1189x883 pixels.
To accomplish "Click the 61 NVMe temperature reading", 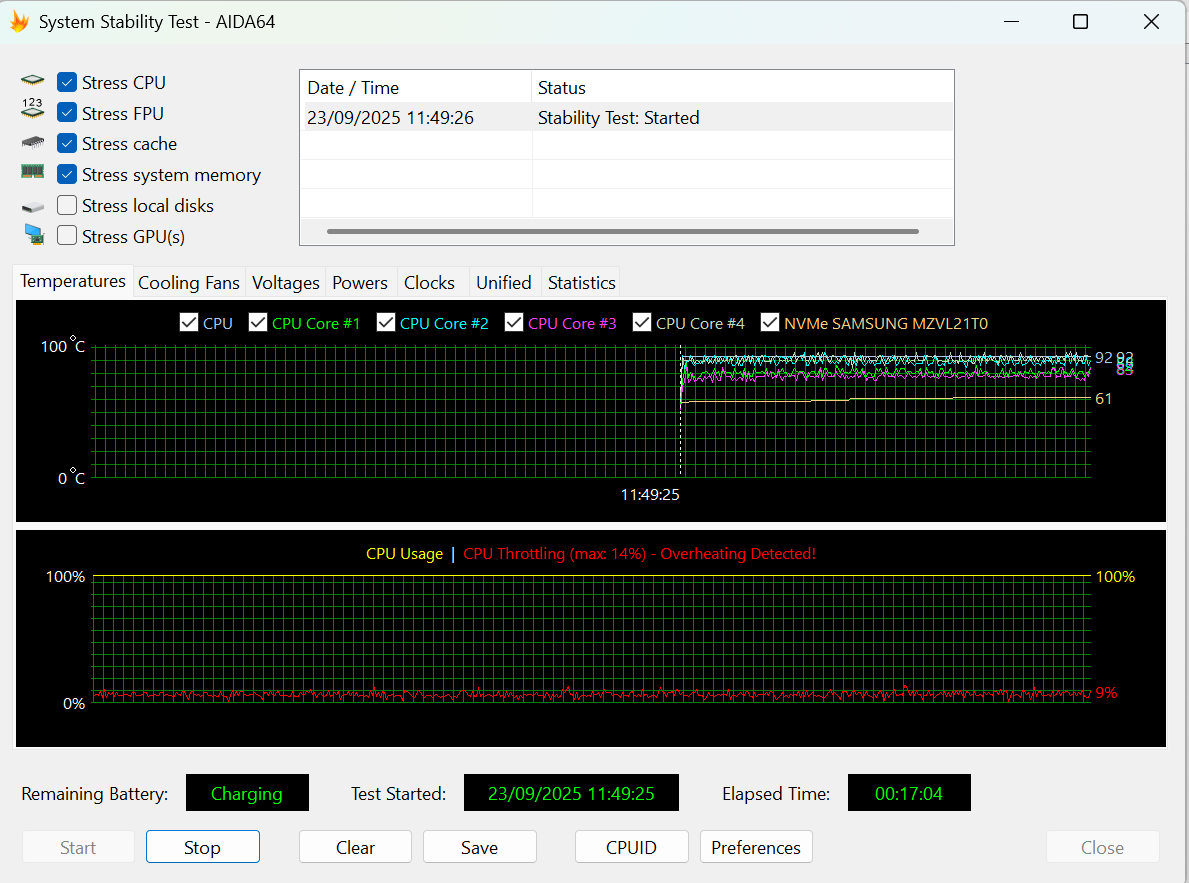I will pos(1103,399).
